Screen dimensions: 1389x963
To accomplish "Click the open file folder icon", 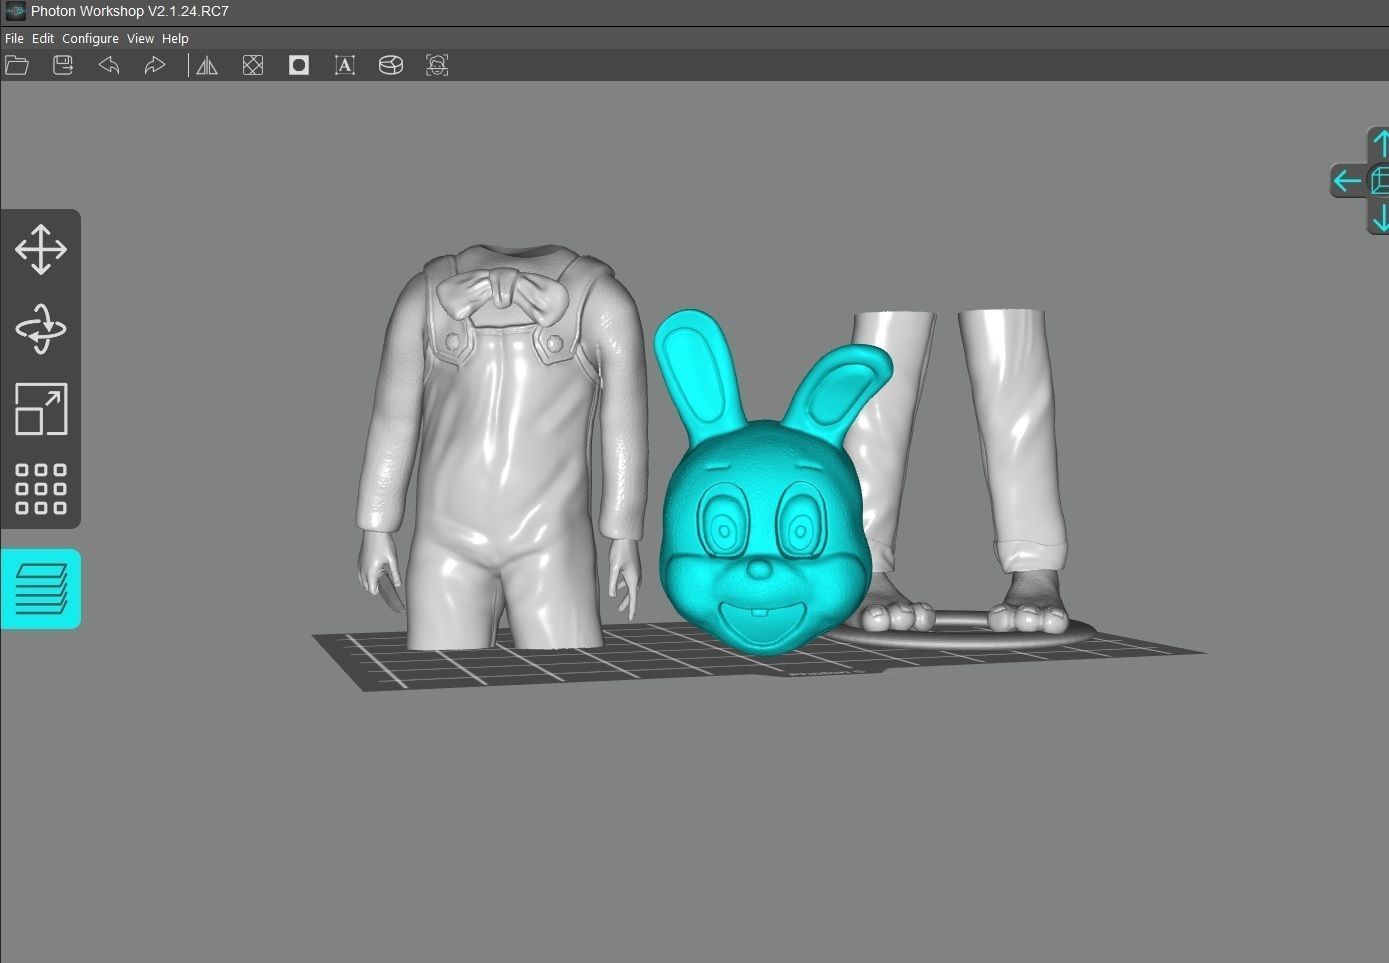I will pyautogui.click(x=17, y=65).
